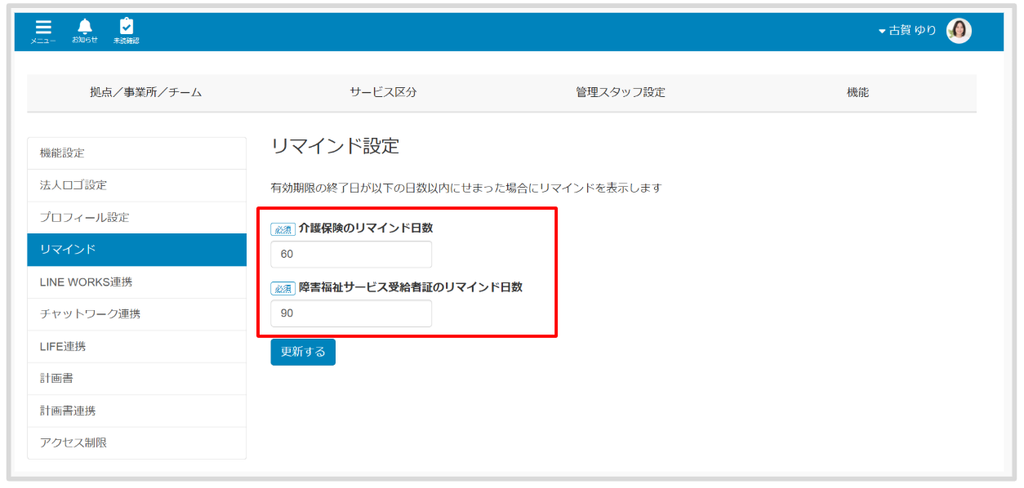Expand the 古賀 ゆり user dropdown
The height and width of the screenshot is (488, 1024).
pos(907,31)
